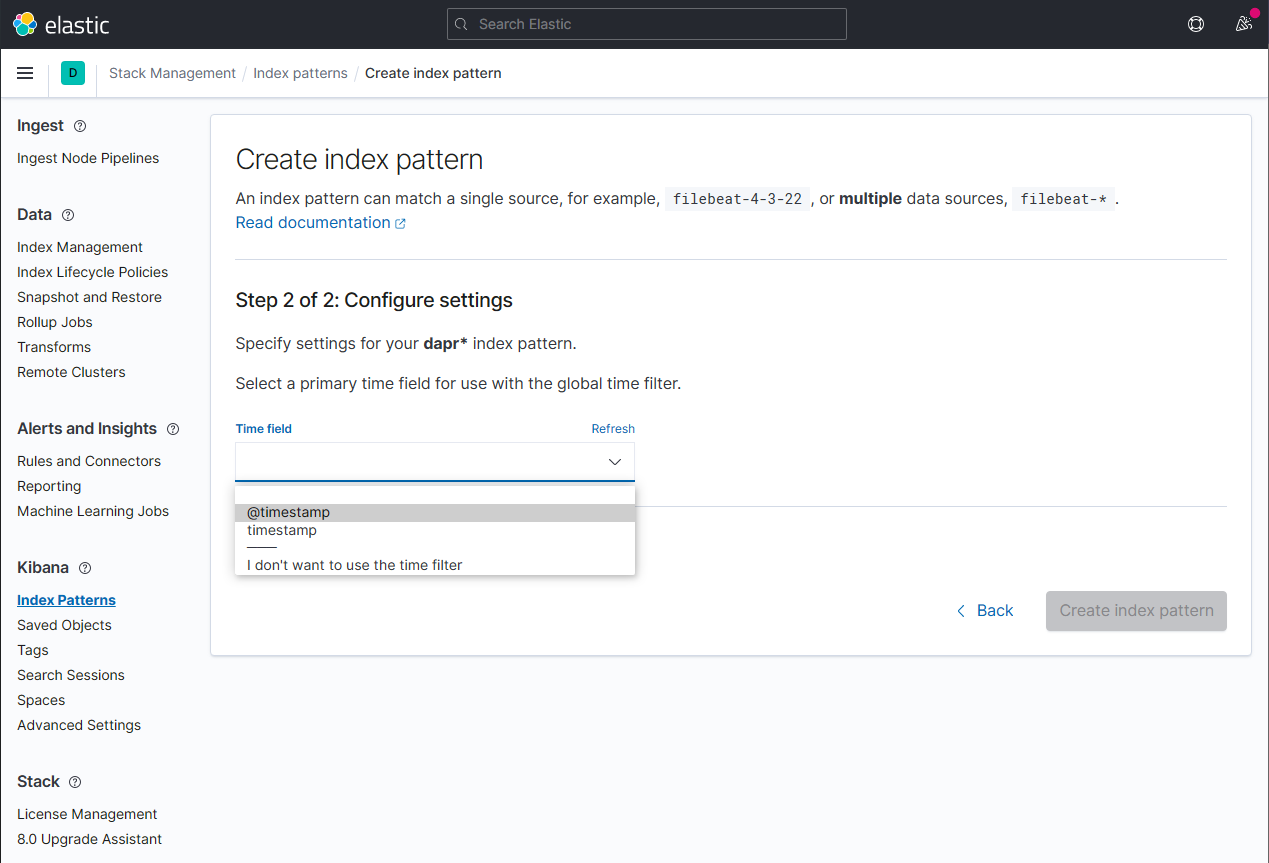Navigate to Stack Management breadcrumb

[x=172, y=72]
